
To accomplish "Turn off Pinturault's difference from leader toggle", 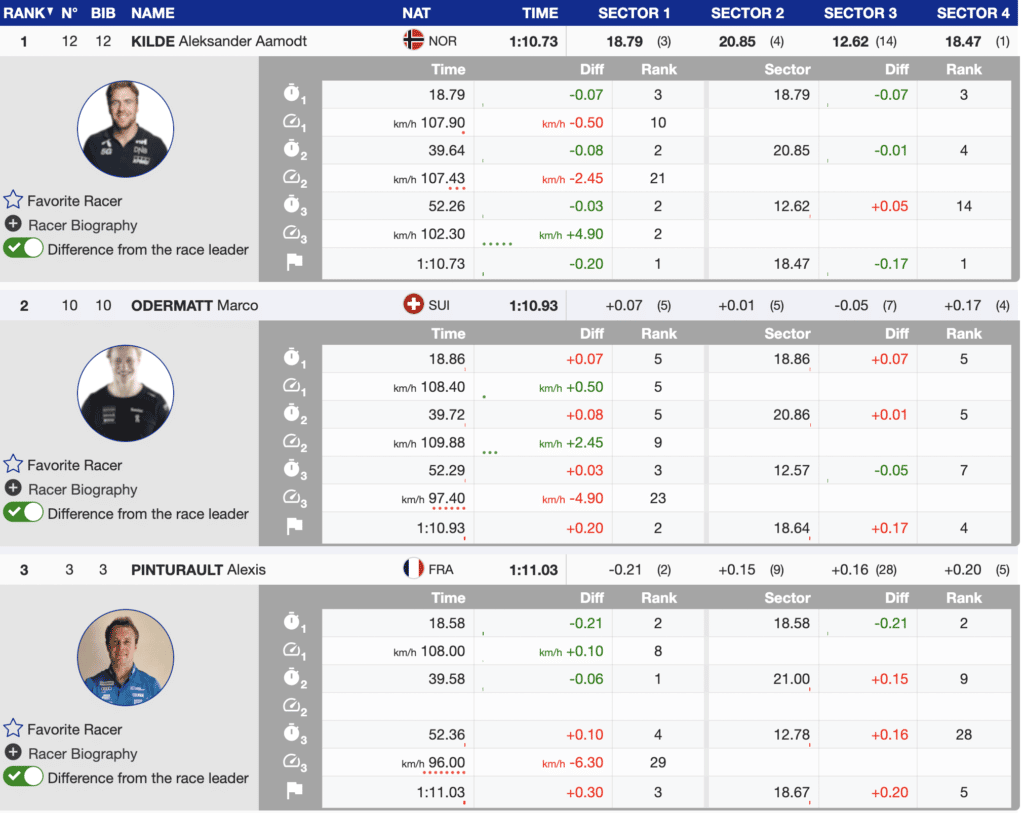I will (23, 777).
